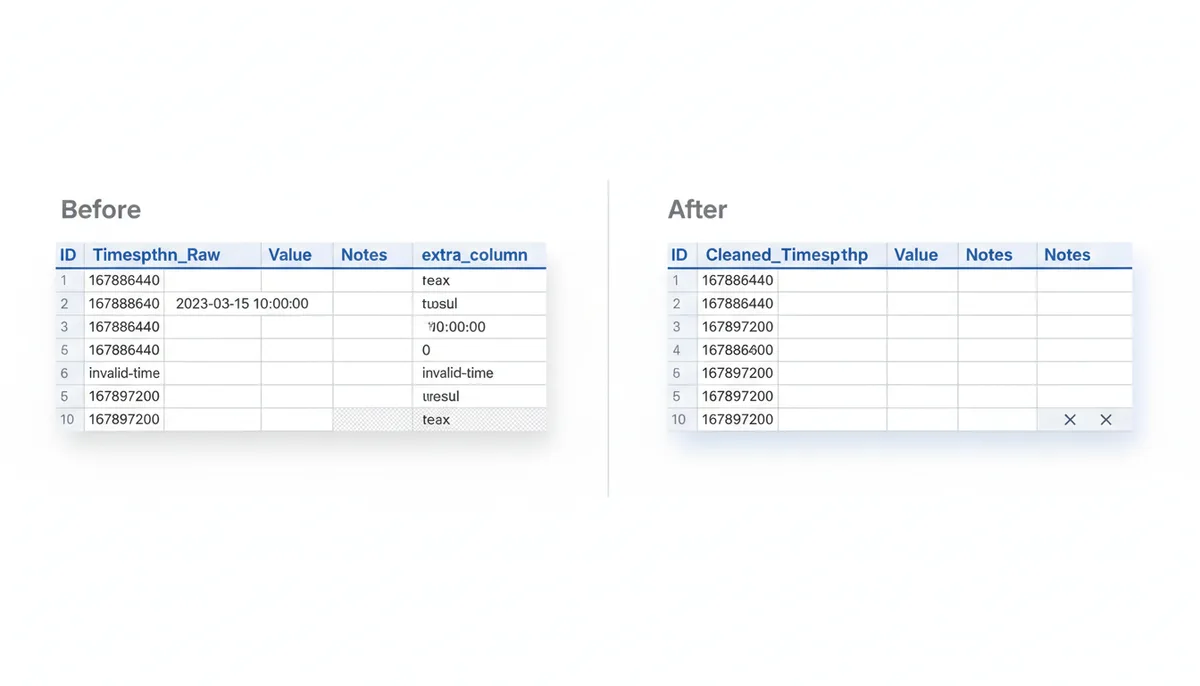Image resolution: width=1200 pixels, height=686 pixels.
Task: Click the '10:00:00' cell in Before row 3
Action: point(456,327)
